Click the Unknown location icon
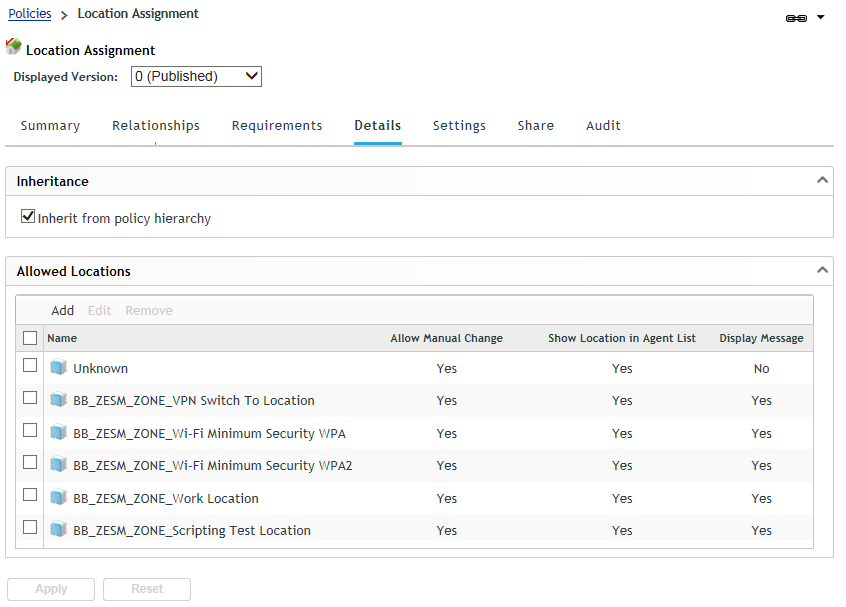The width and height of the screenshot is (846, 607). coord(59,368)
